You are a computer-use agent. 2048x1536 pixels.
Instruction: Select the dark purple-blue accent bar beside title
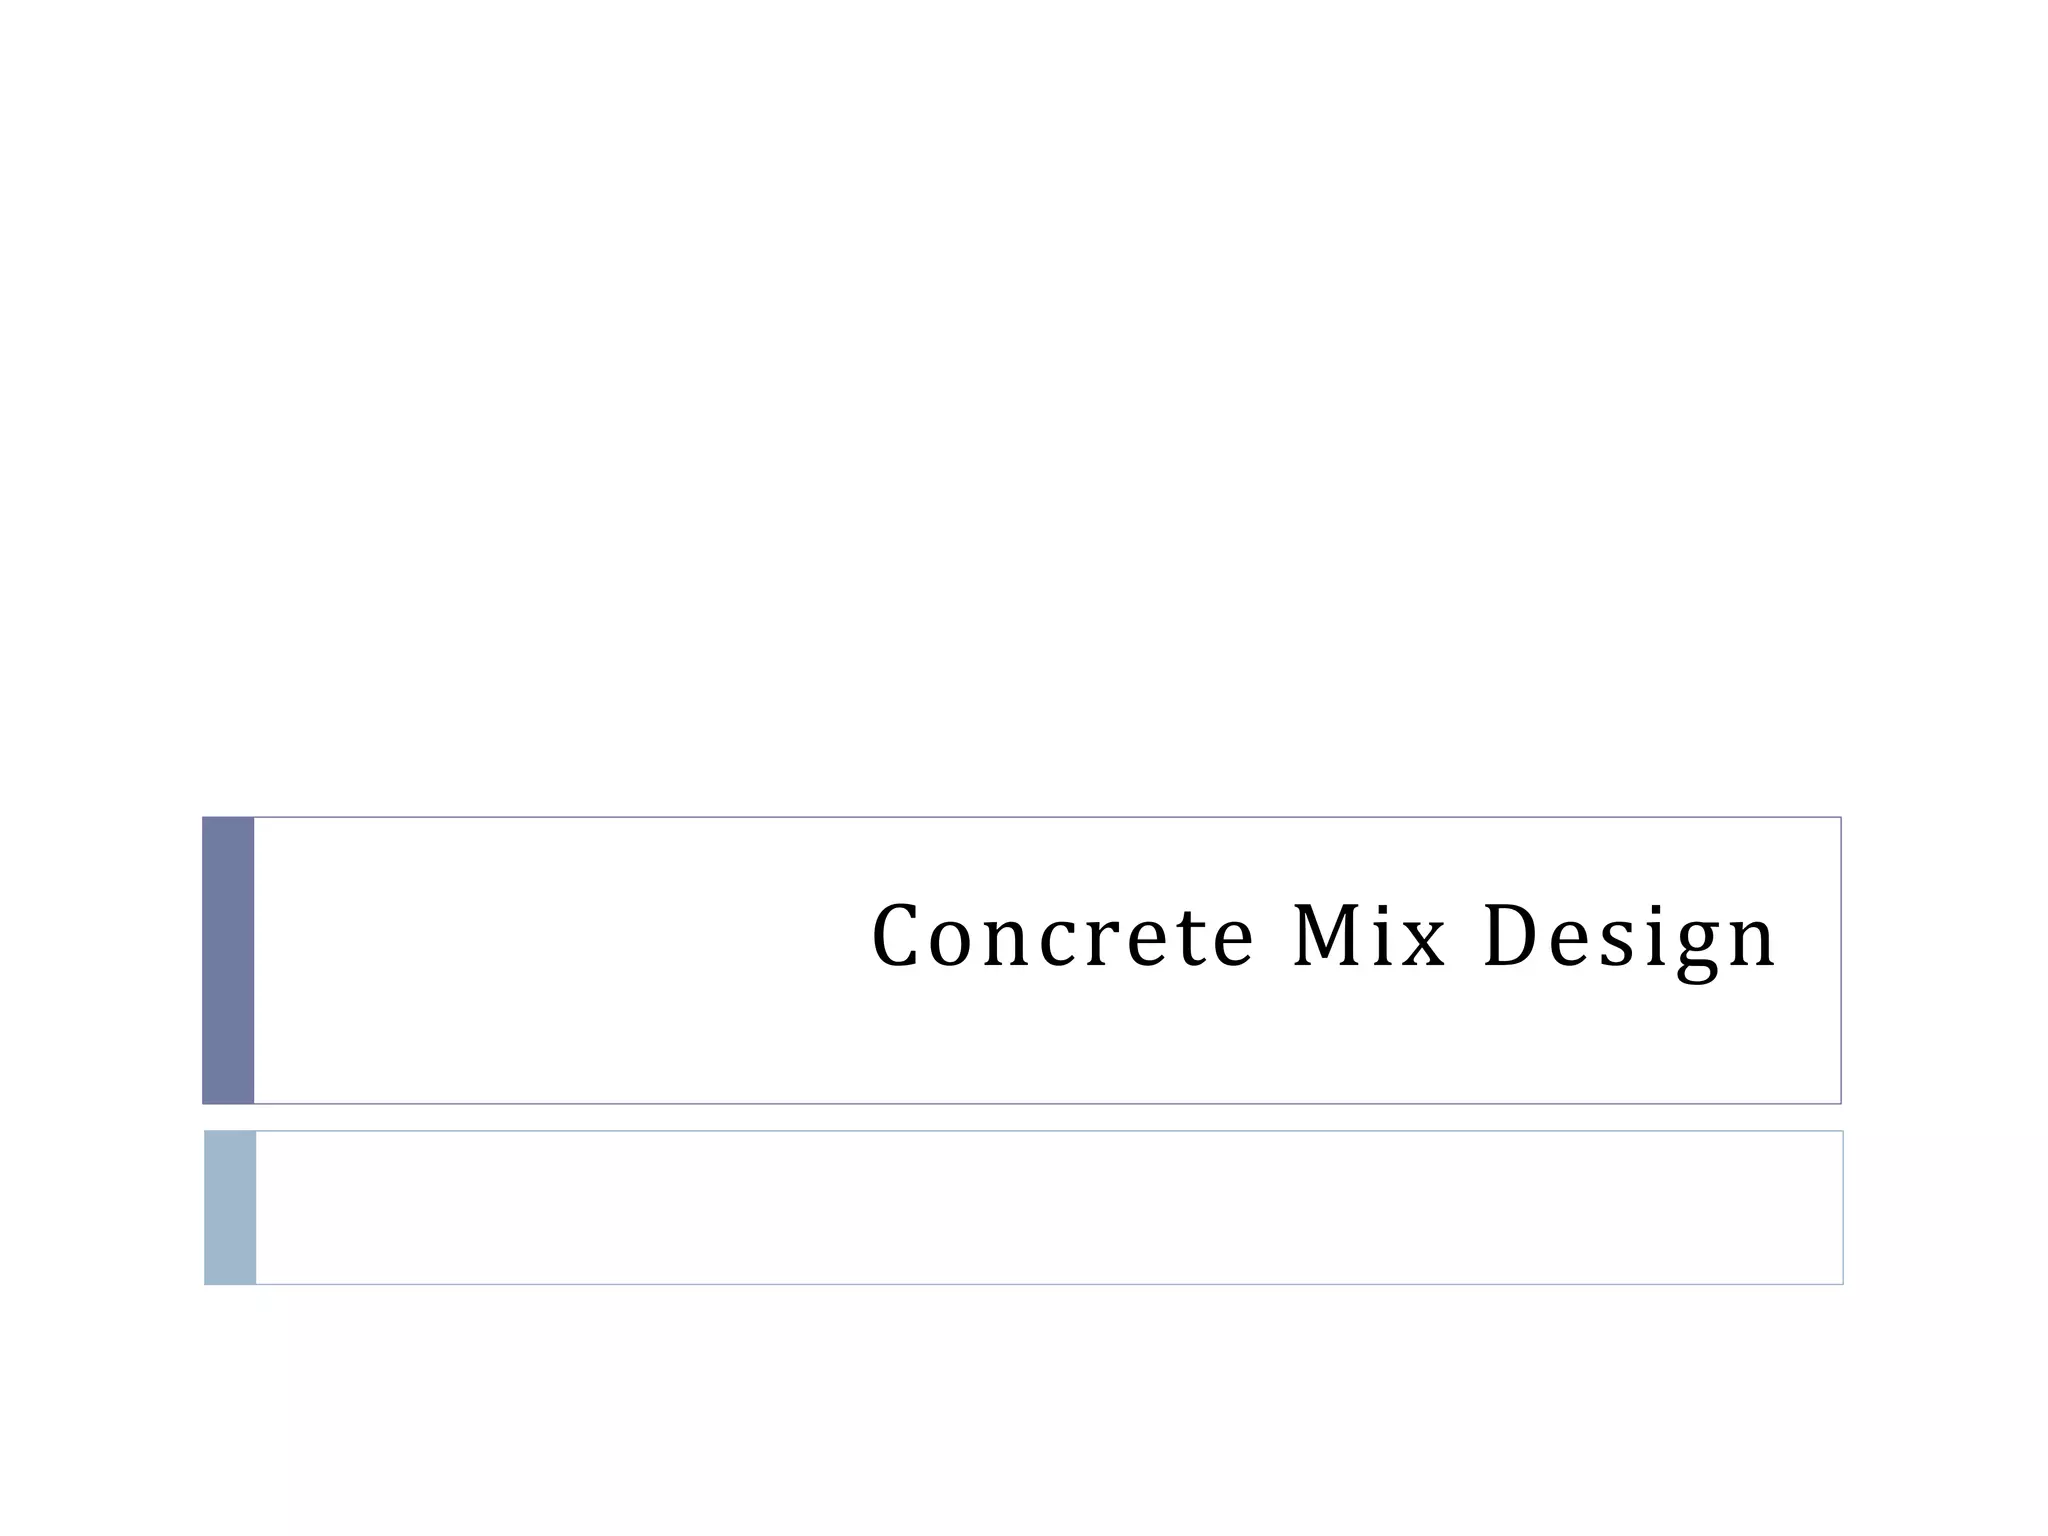(x=228, y=960)
